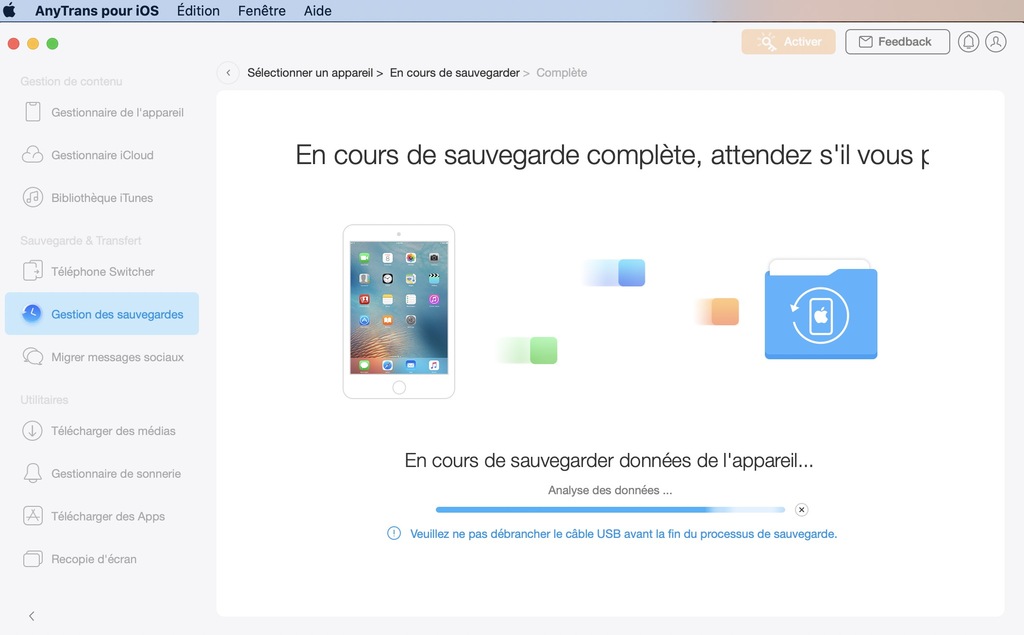Click the Gestion des sauvegardes clock icon
The width and height of the screenshot is (1024, 635).
tap(31, 314)
